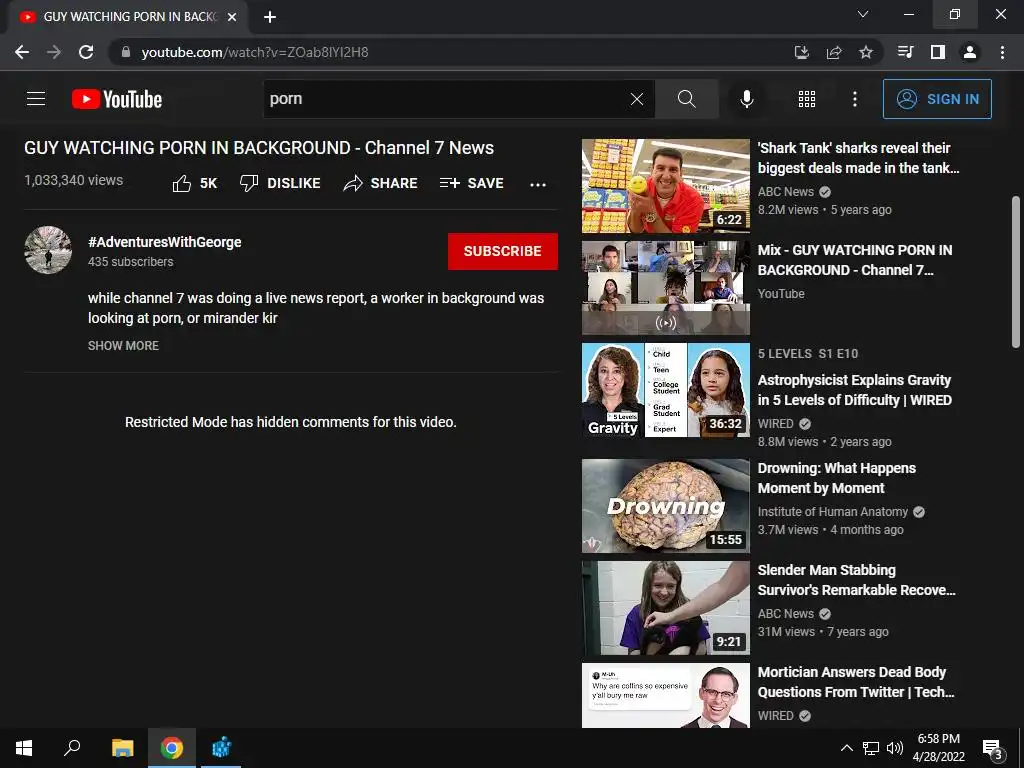Click the page vertical scrollbar
Image resolution: width=1024 pixels, height=768 pixels.
coord(1016,272)
